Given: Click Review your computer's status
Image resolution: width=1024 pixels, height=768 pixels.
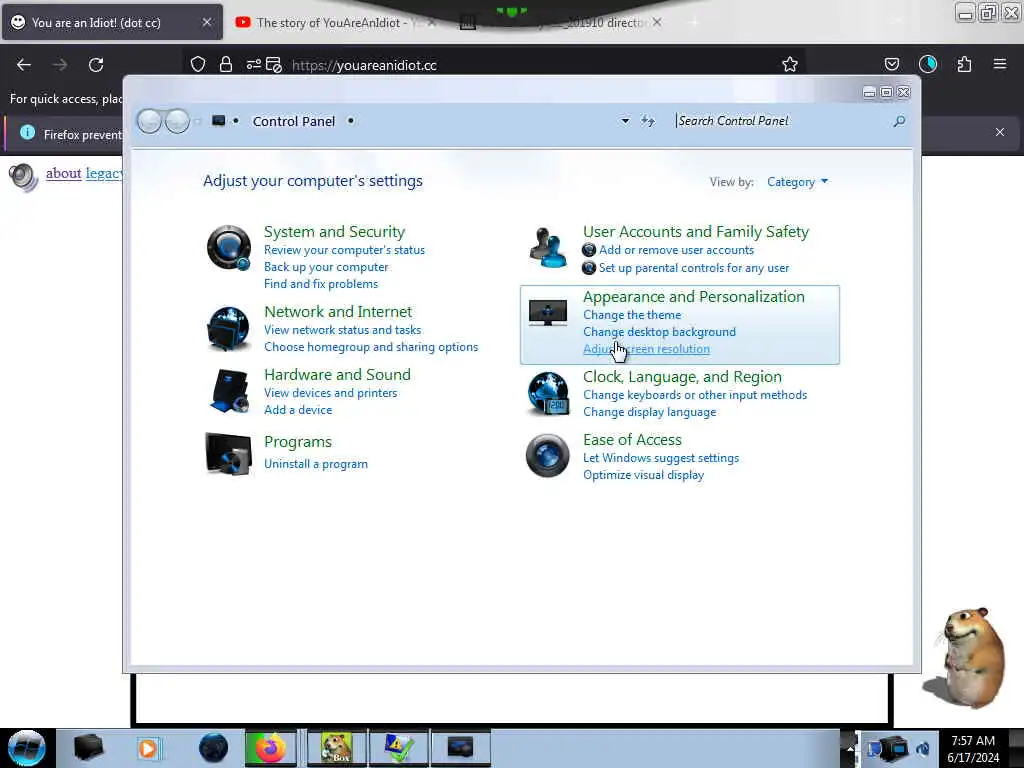Looking at the screenshot, I should [344, 250].
